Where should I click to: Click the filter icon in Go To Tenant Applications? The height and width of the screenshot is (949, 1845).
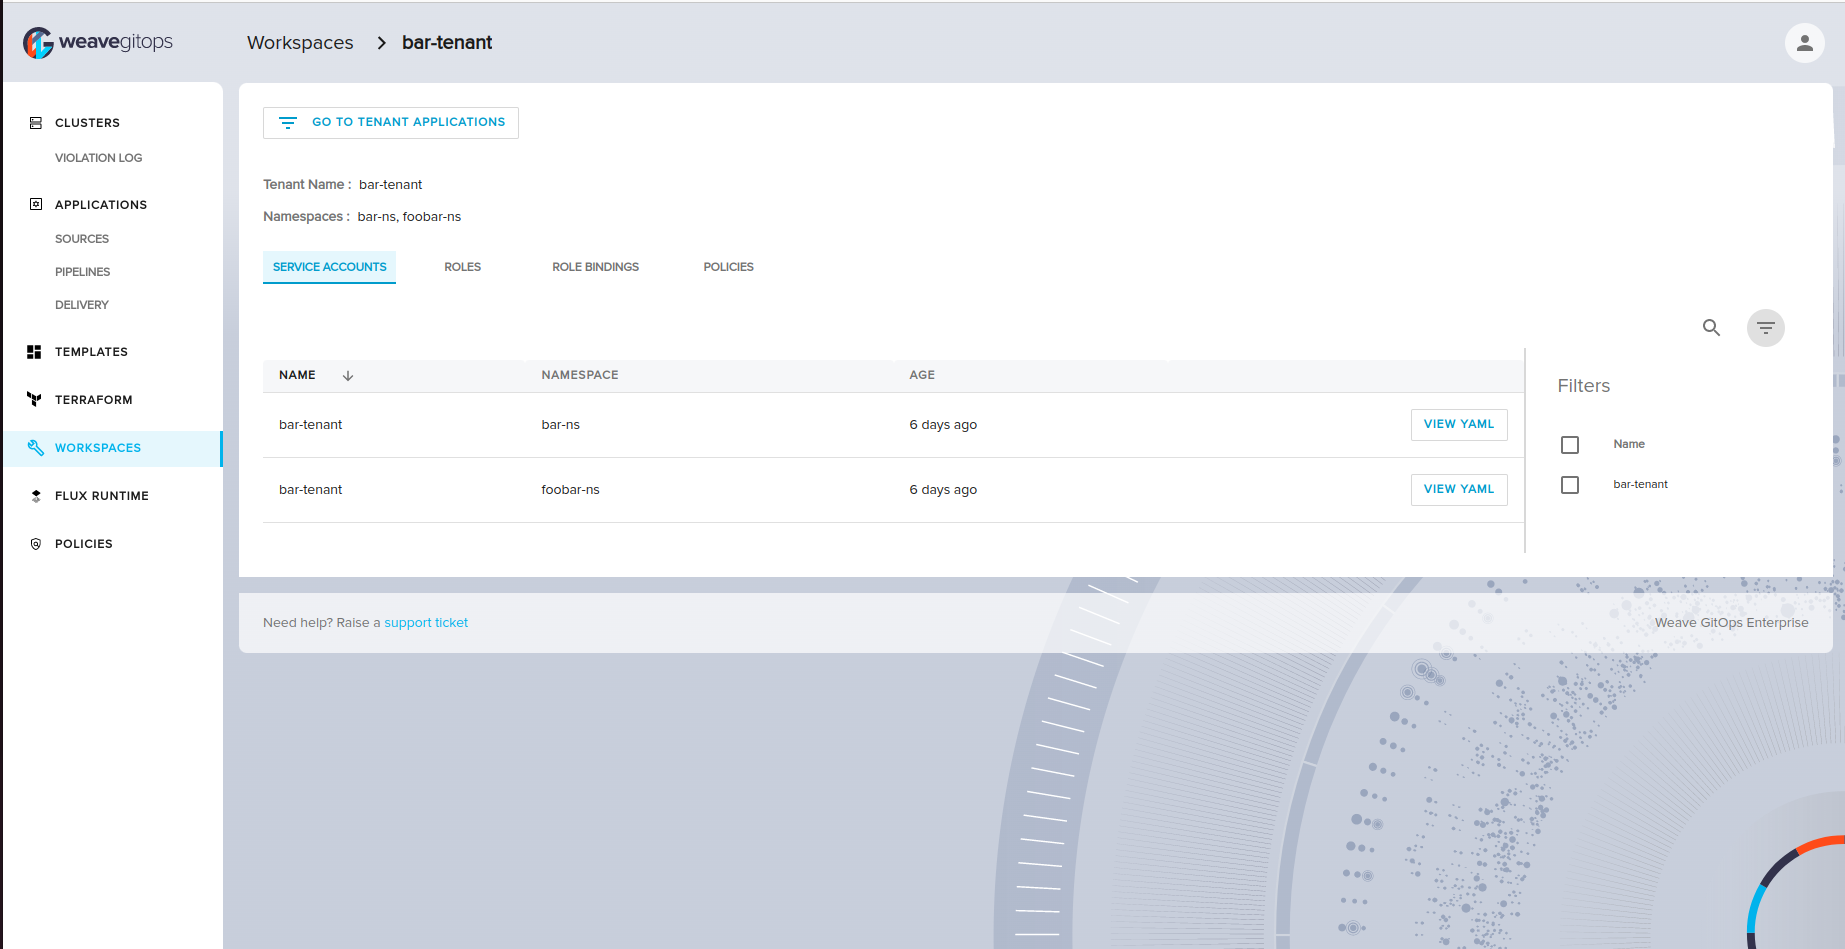pyautogui.click(x=288, y=123)
